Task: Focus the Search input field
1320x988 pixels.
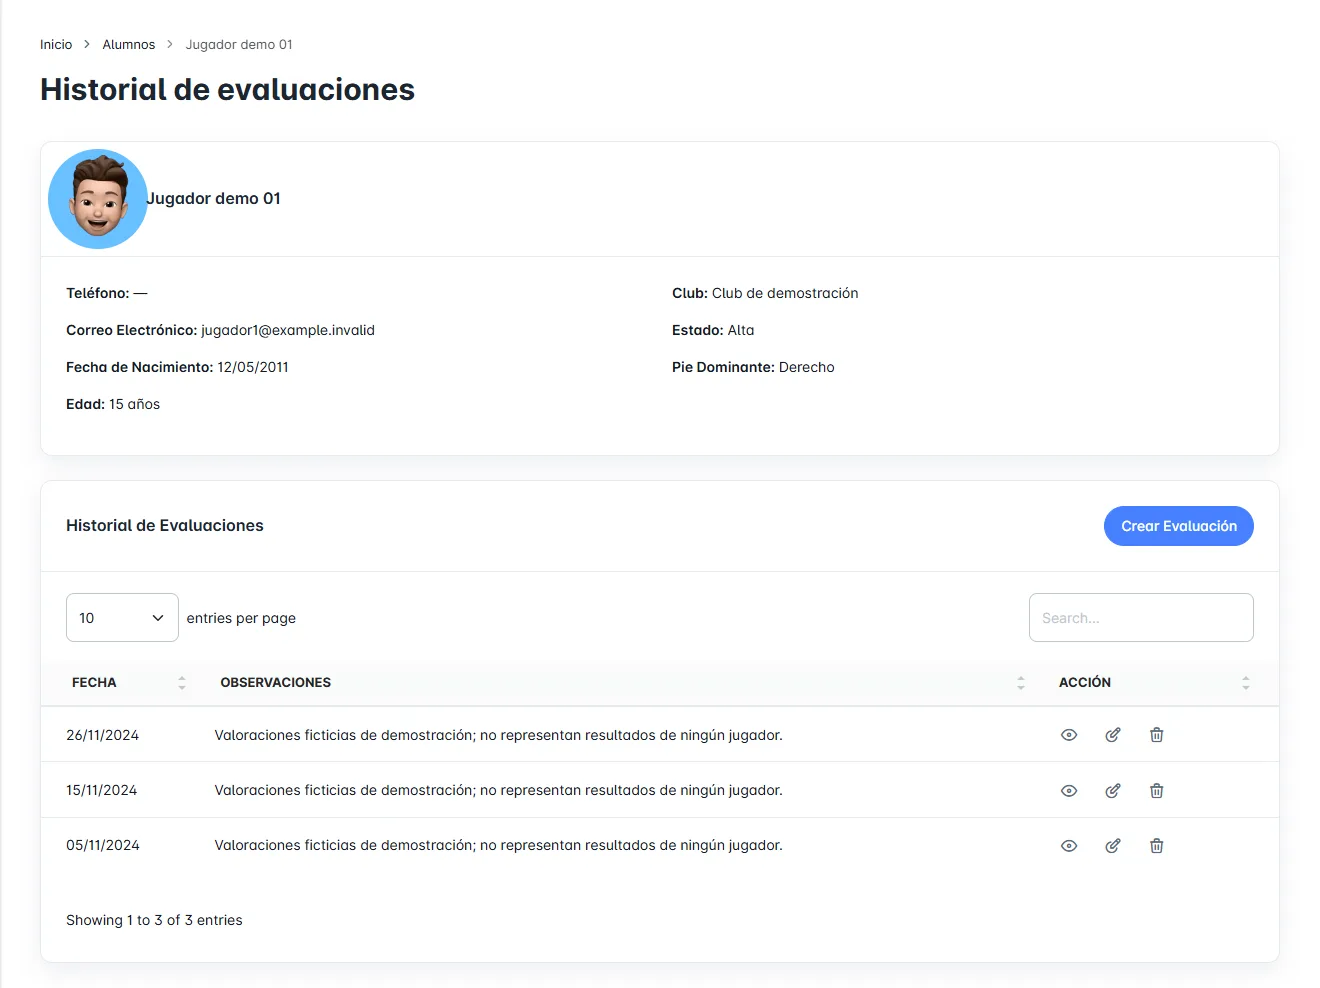Action: [1141, 618]
